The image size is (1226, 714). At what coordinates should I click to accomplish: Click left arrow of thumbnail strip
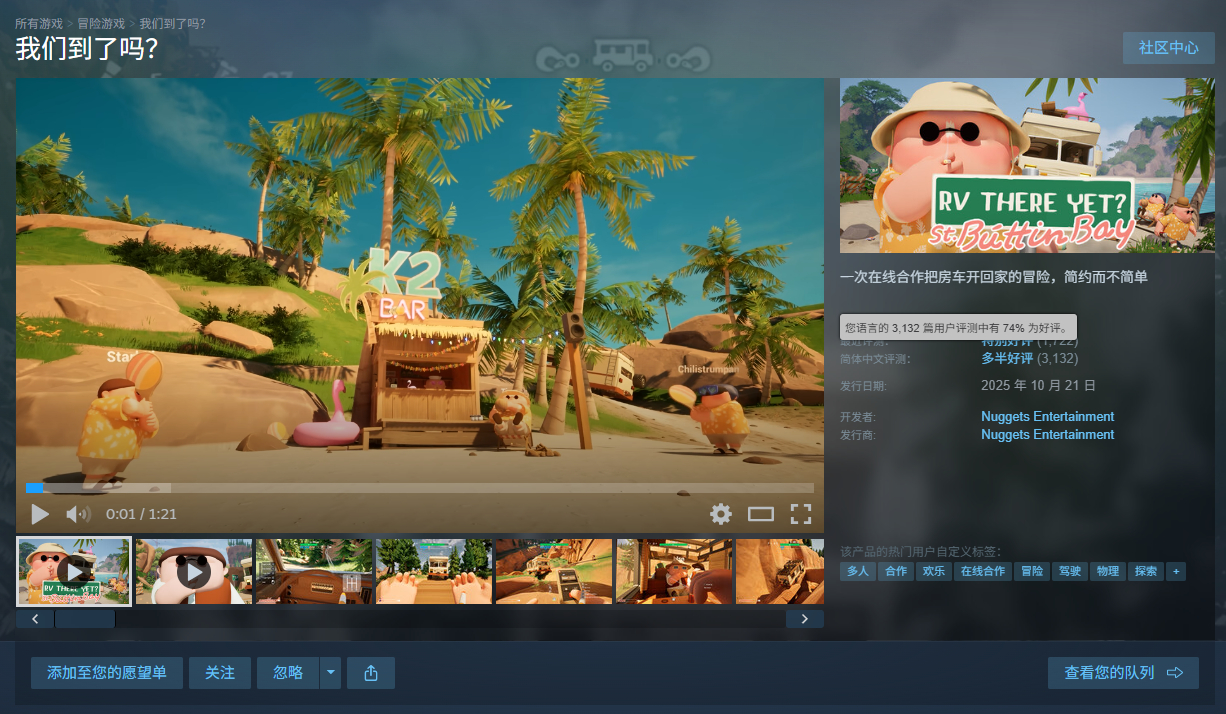(x=35, y=619)
